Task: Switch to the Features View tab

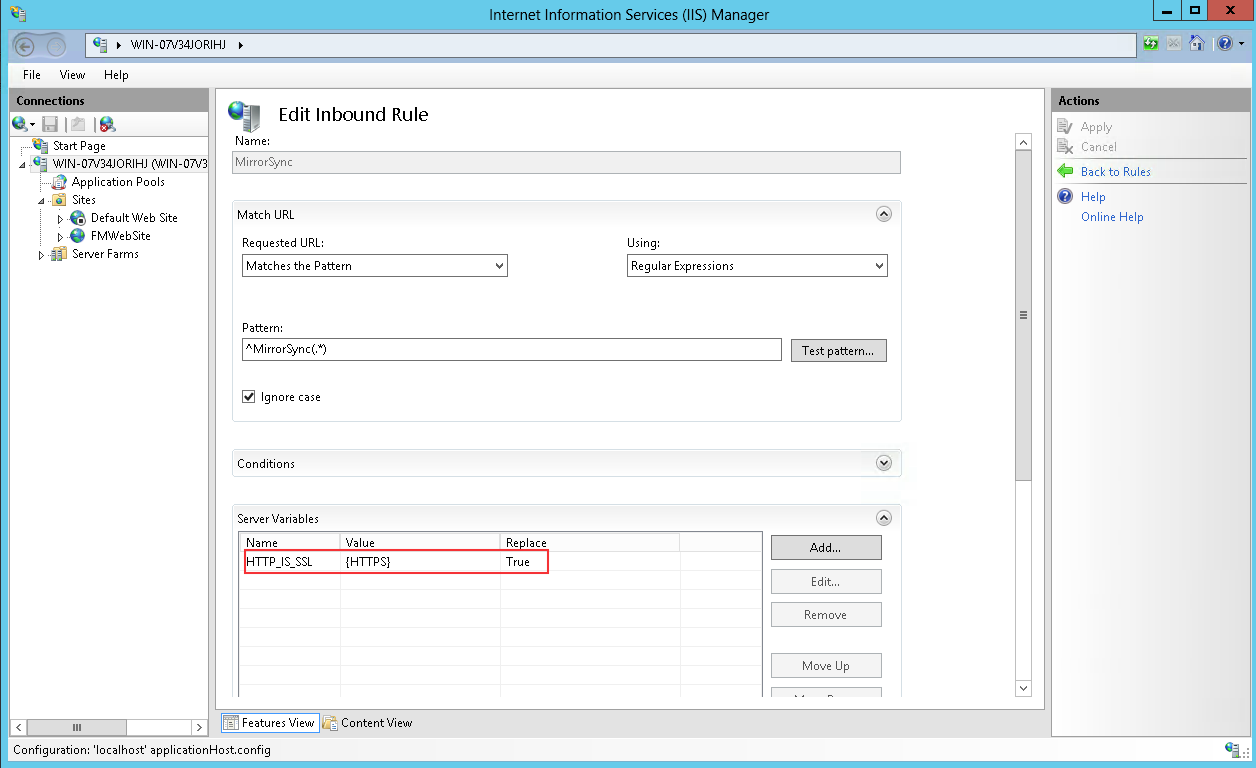Action: point(269,723)
